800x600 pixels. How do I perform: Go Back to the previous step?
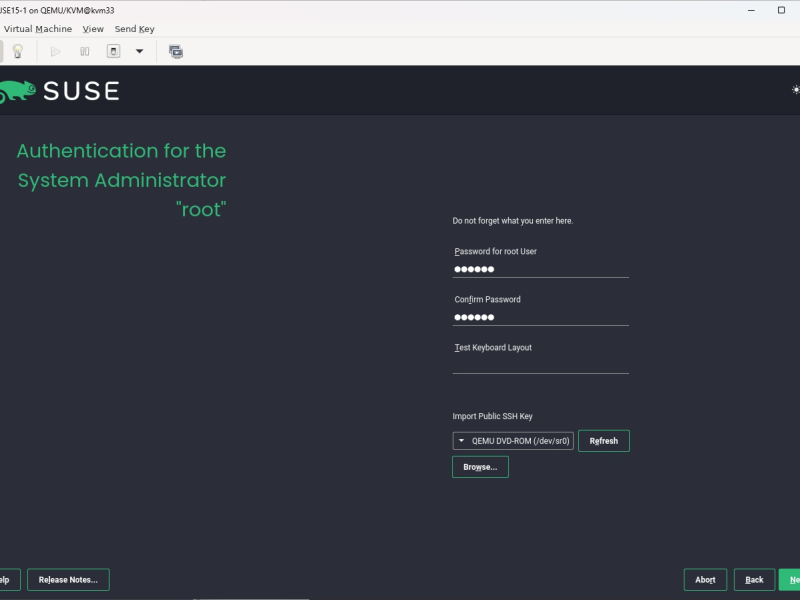click(x=754, y=580)
